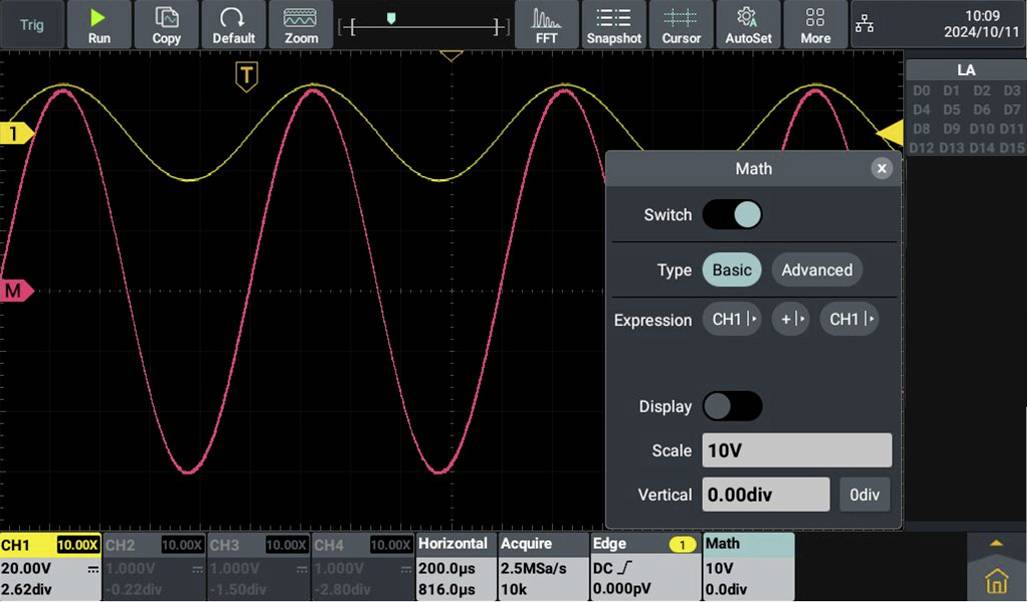This screenshot has height=602, width=1028.
Task: Run AutoSet to auto-configure waveforms
Action: tap(748, 24)
